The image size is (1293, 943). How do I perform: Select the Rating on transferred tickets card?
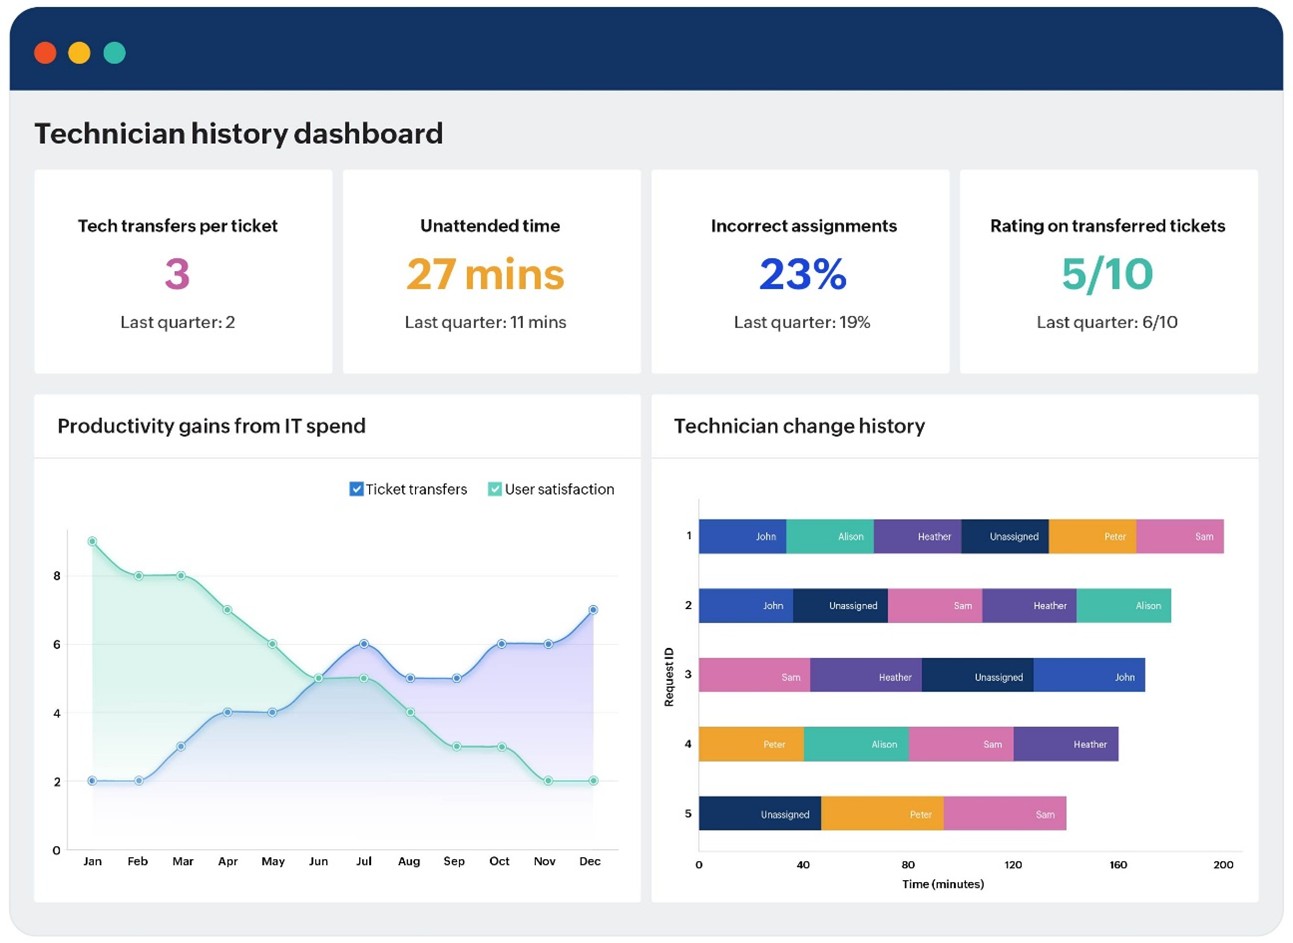(x=1108, y=272)
